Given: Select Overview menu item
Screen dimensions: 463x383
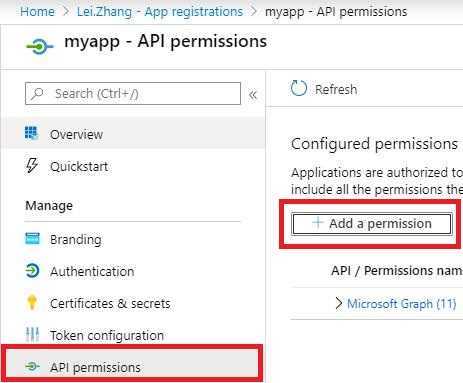Looking at the screenshot, I should pos(133,134).
